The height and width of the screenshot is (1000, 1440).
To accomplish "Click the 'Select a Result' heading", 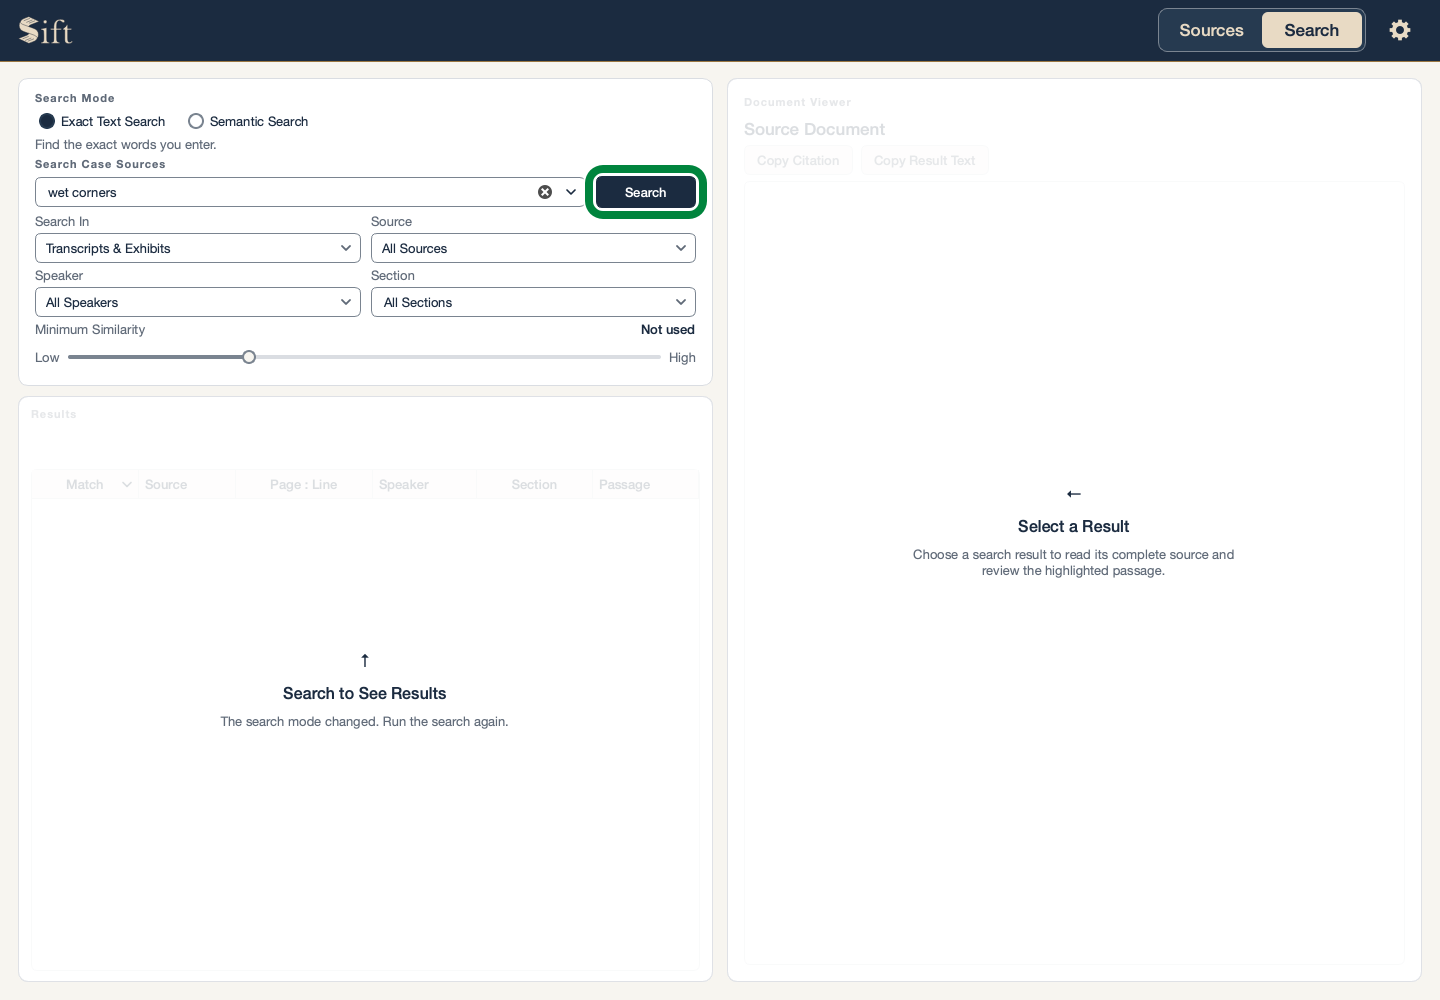I will pos(1073,526).
